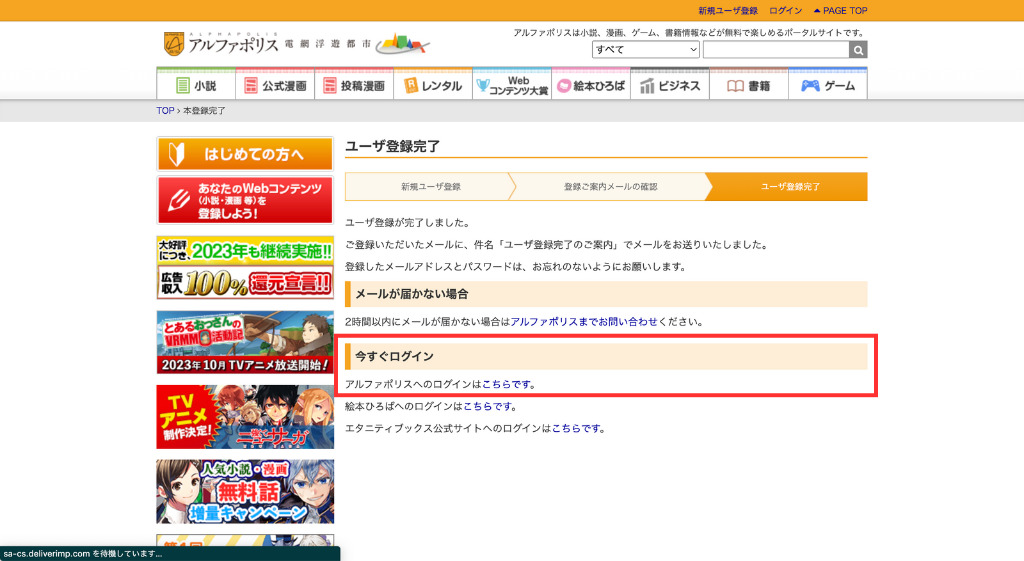The height and width of the screenshot is (561, 1024).
Task: Open the 二度目のサーガ TVアニメ制作決定 banner
Action: coord(245,417)
